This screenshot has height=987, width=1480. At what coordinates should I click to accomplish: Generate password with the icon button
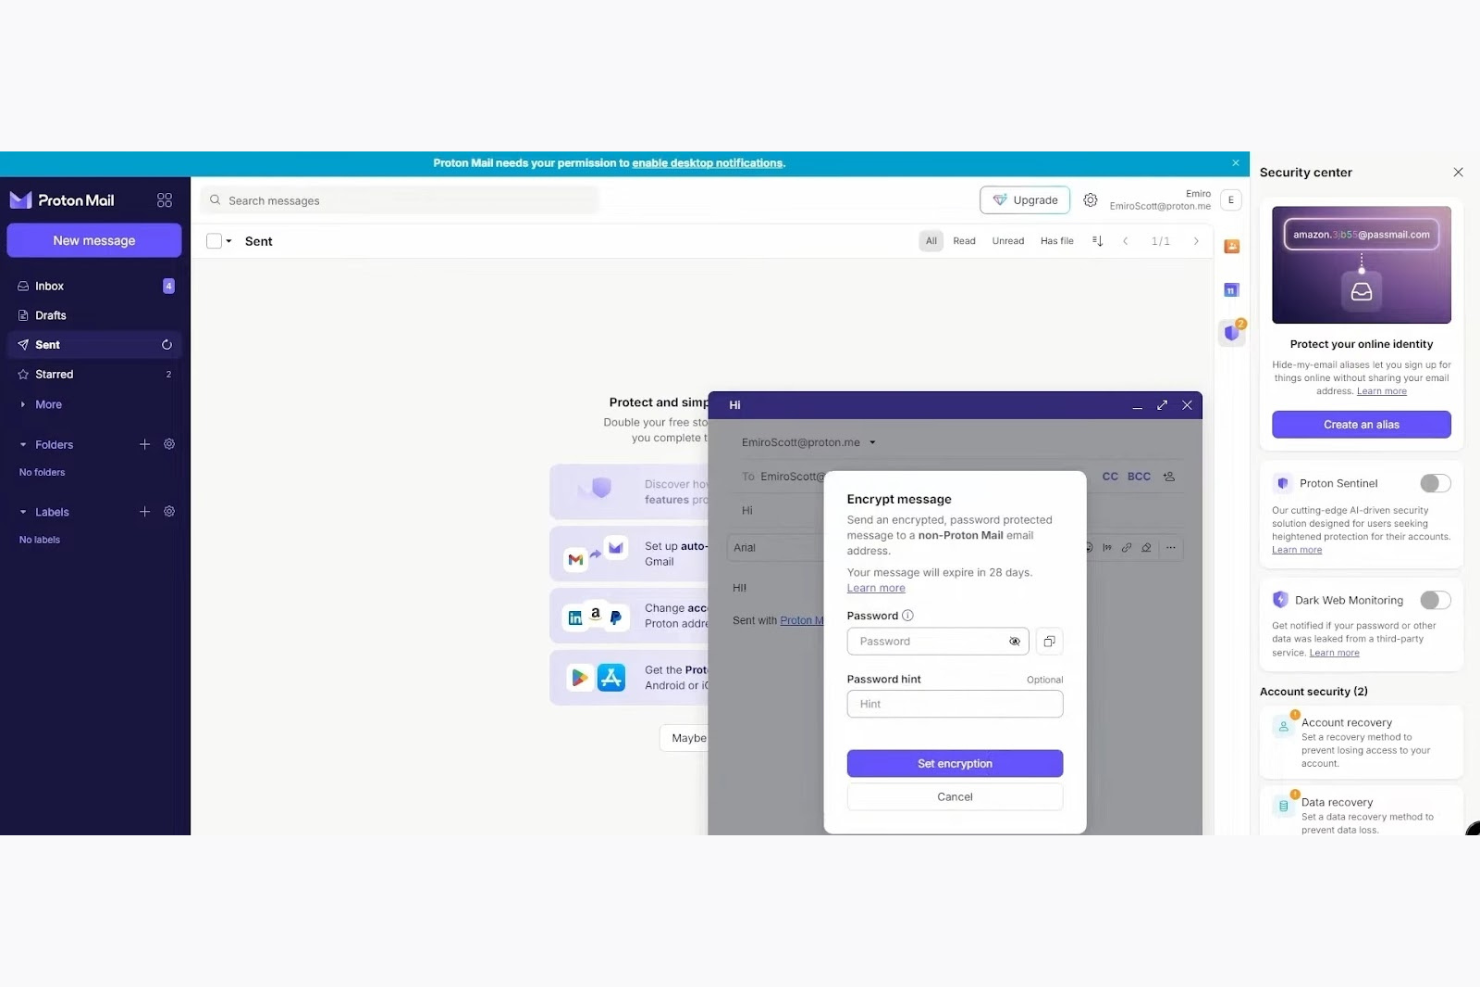(1049, 642)
